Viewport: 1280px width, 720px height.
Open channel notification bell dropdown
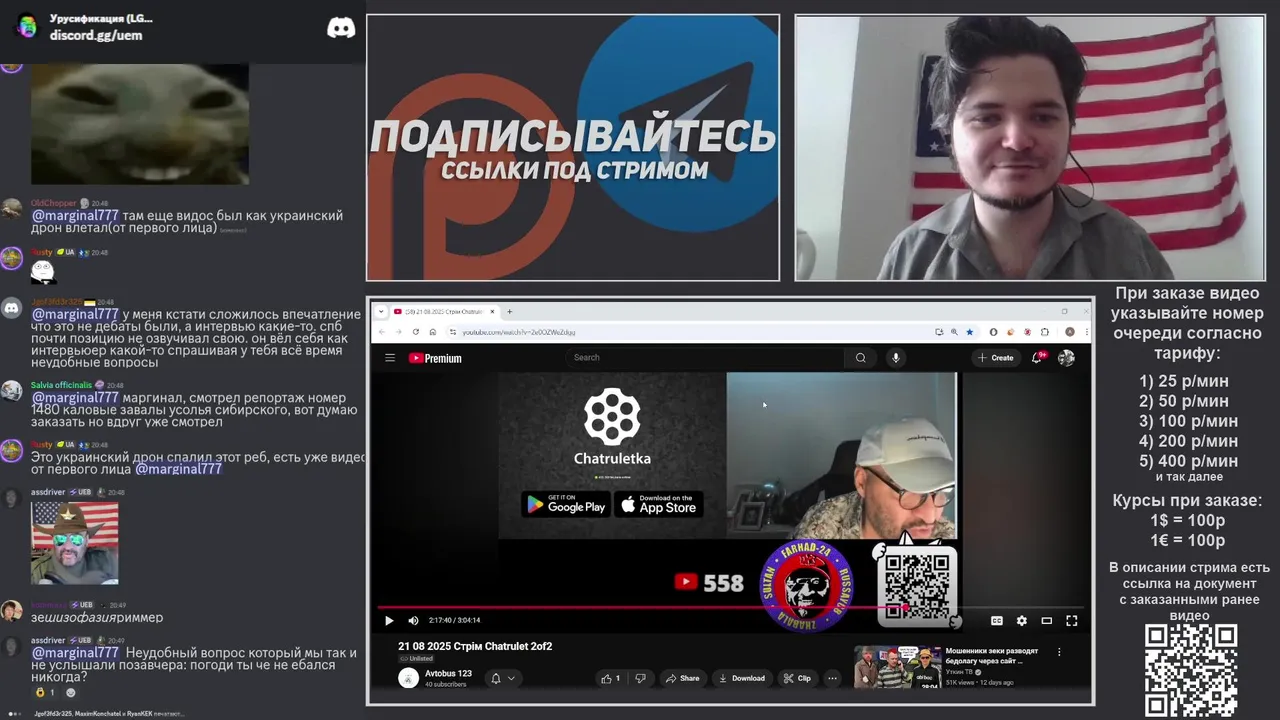pos(502,678)
